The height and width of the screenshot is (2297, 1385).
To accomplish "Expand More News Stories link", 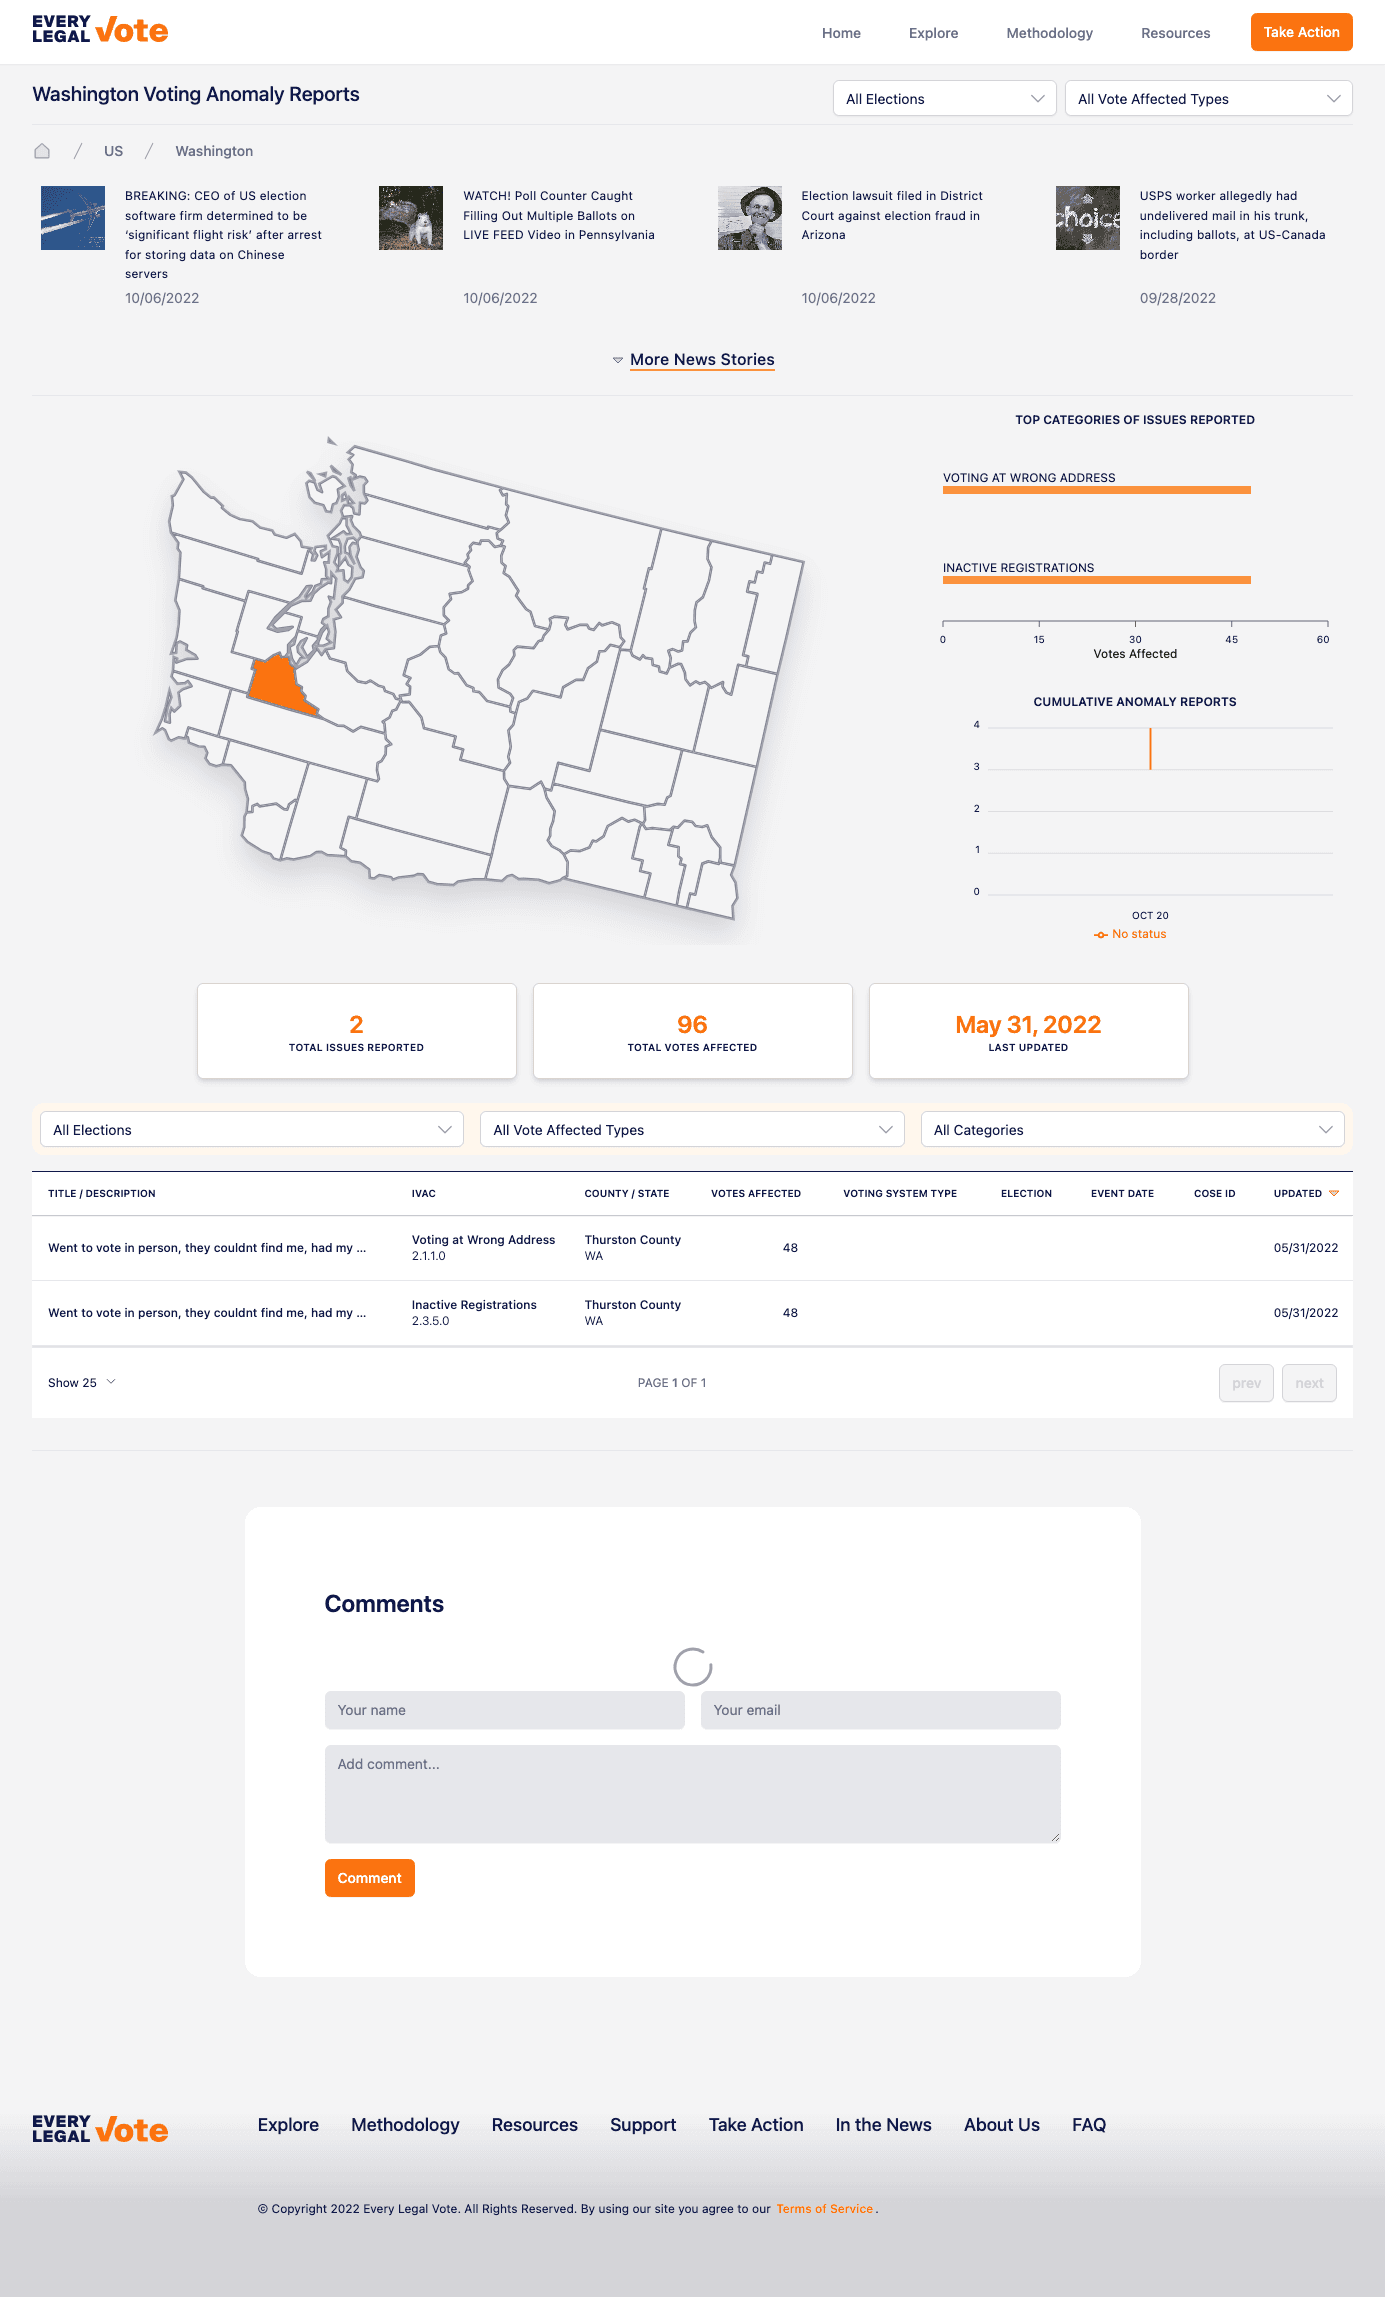I will 702,360.
